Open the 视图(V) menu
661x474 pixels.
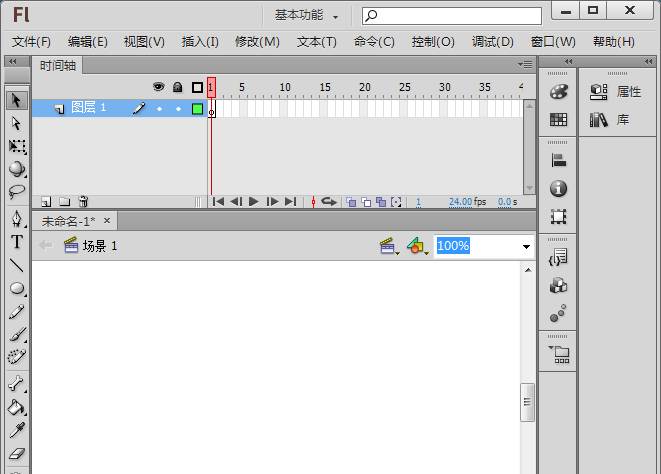144,42
